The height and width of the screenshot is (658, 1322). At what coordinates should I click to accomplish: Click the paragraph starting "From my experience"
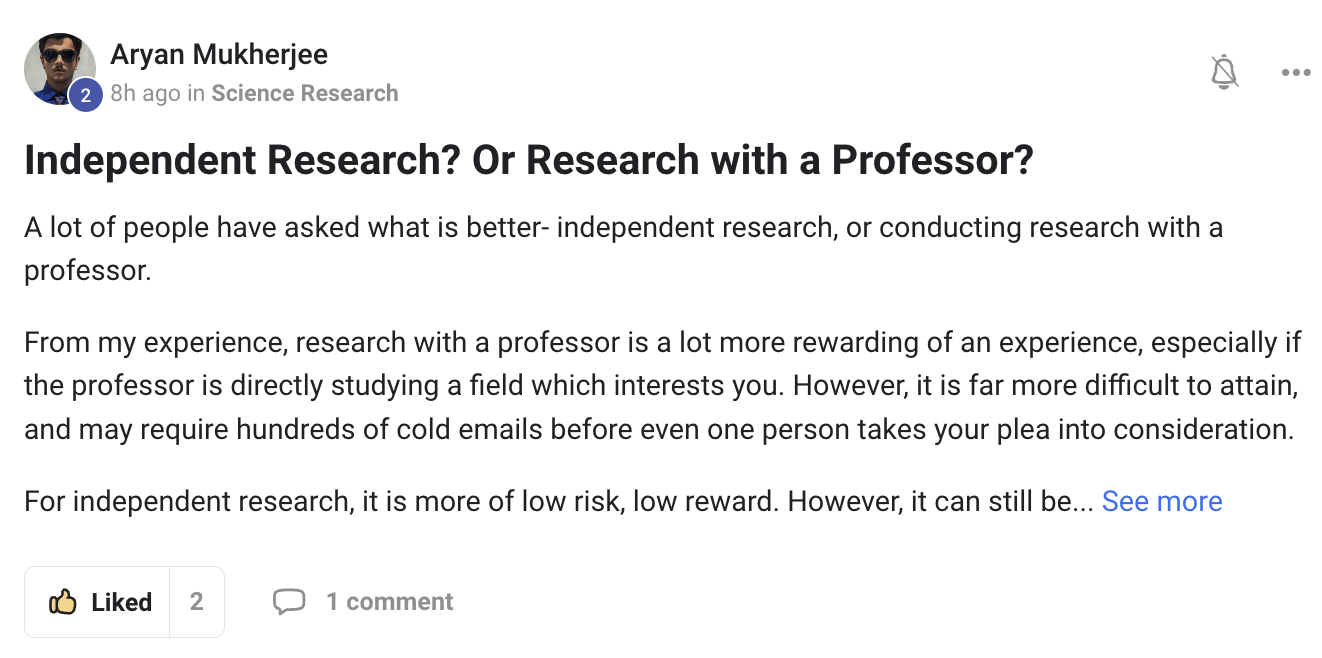pos(662,386)
